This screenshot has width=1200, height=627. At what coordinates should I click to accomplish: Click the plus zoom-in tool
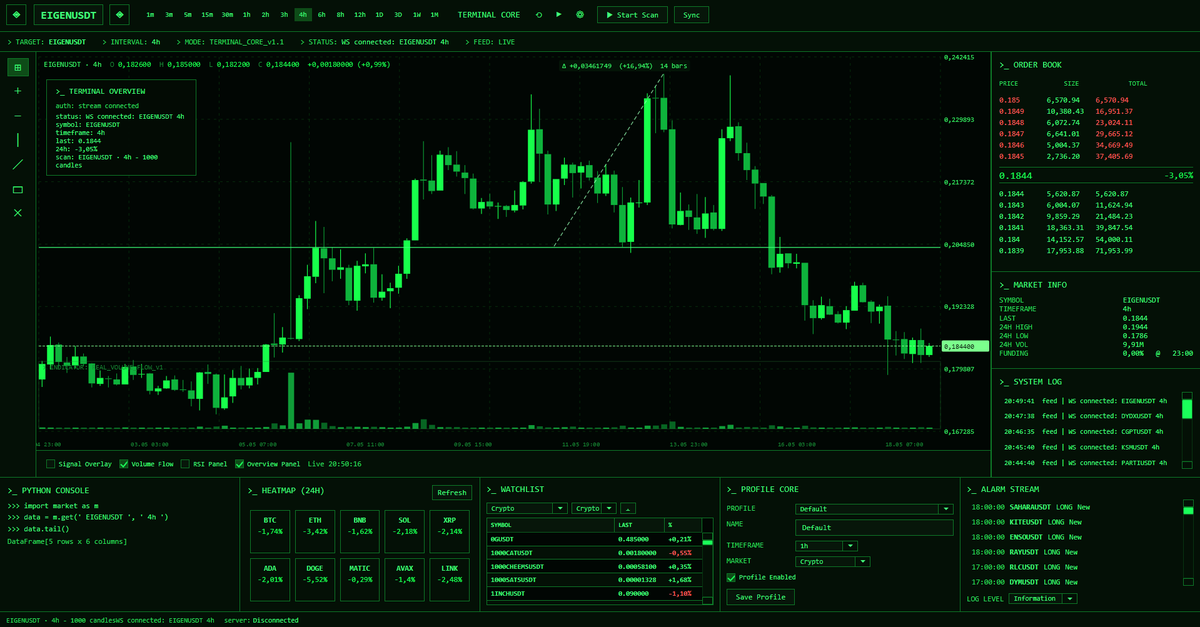tap(18, 91)
